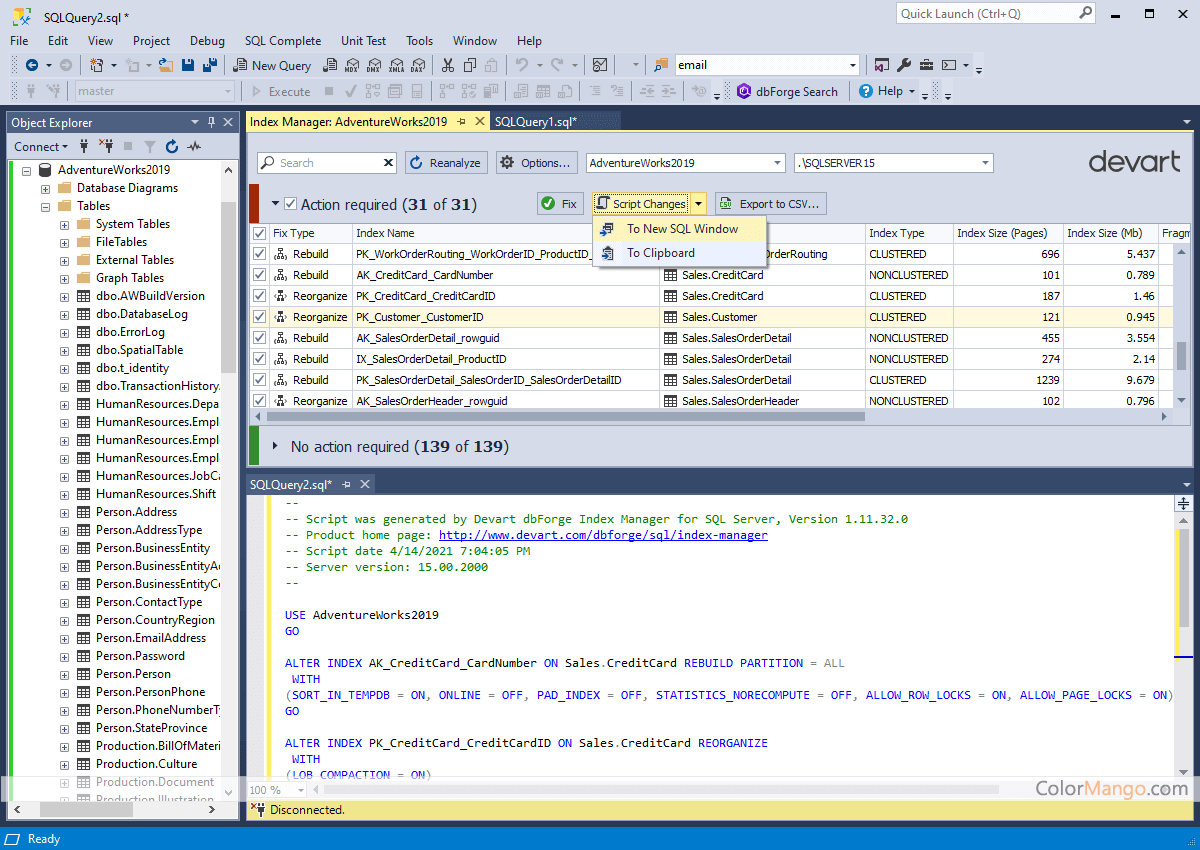1200x850 pixels.
Task: Click the disconnect plug icon in Object Explorer
Action: pyautogui.click(x=106, y=146)
